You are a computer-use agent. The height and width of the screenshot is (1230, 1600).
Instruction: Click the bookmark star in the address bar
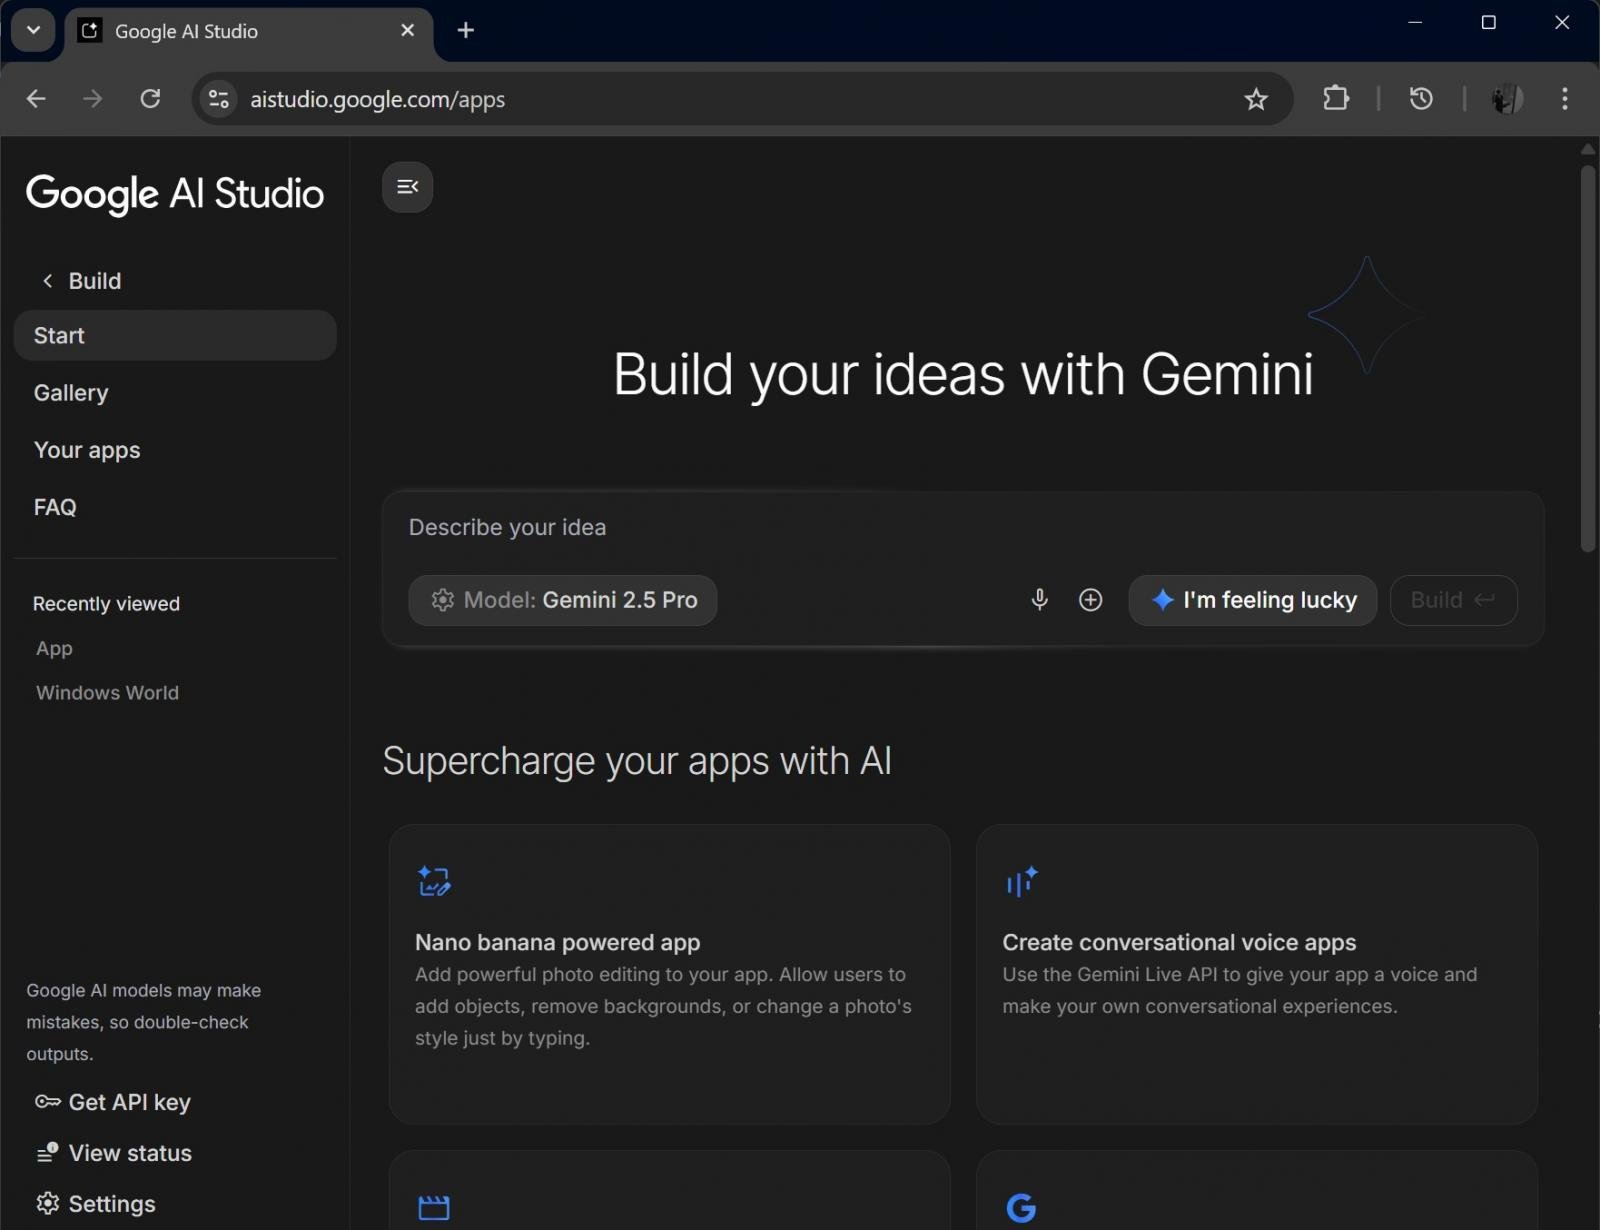(x=1256, y=99)
